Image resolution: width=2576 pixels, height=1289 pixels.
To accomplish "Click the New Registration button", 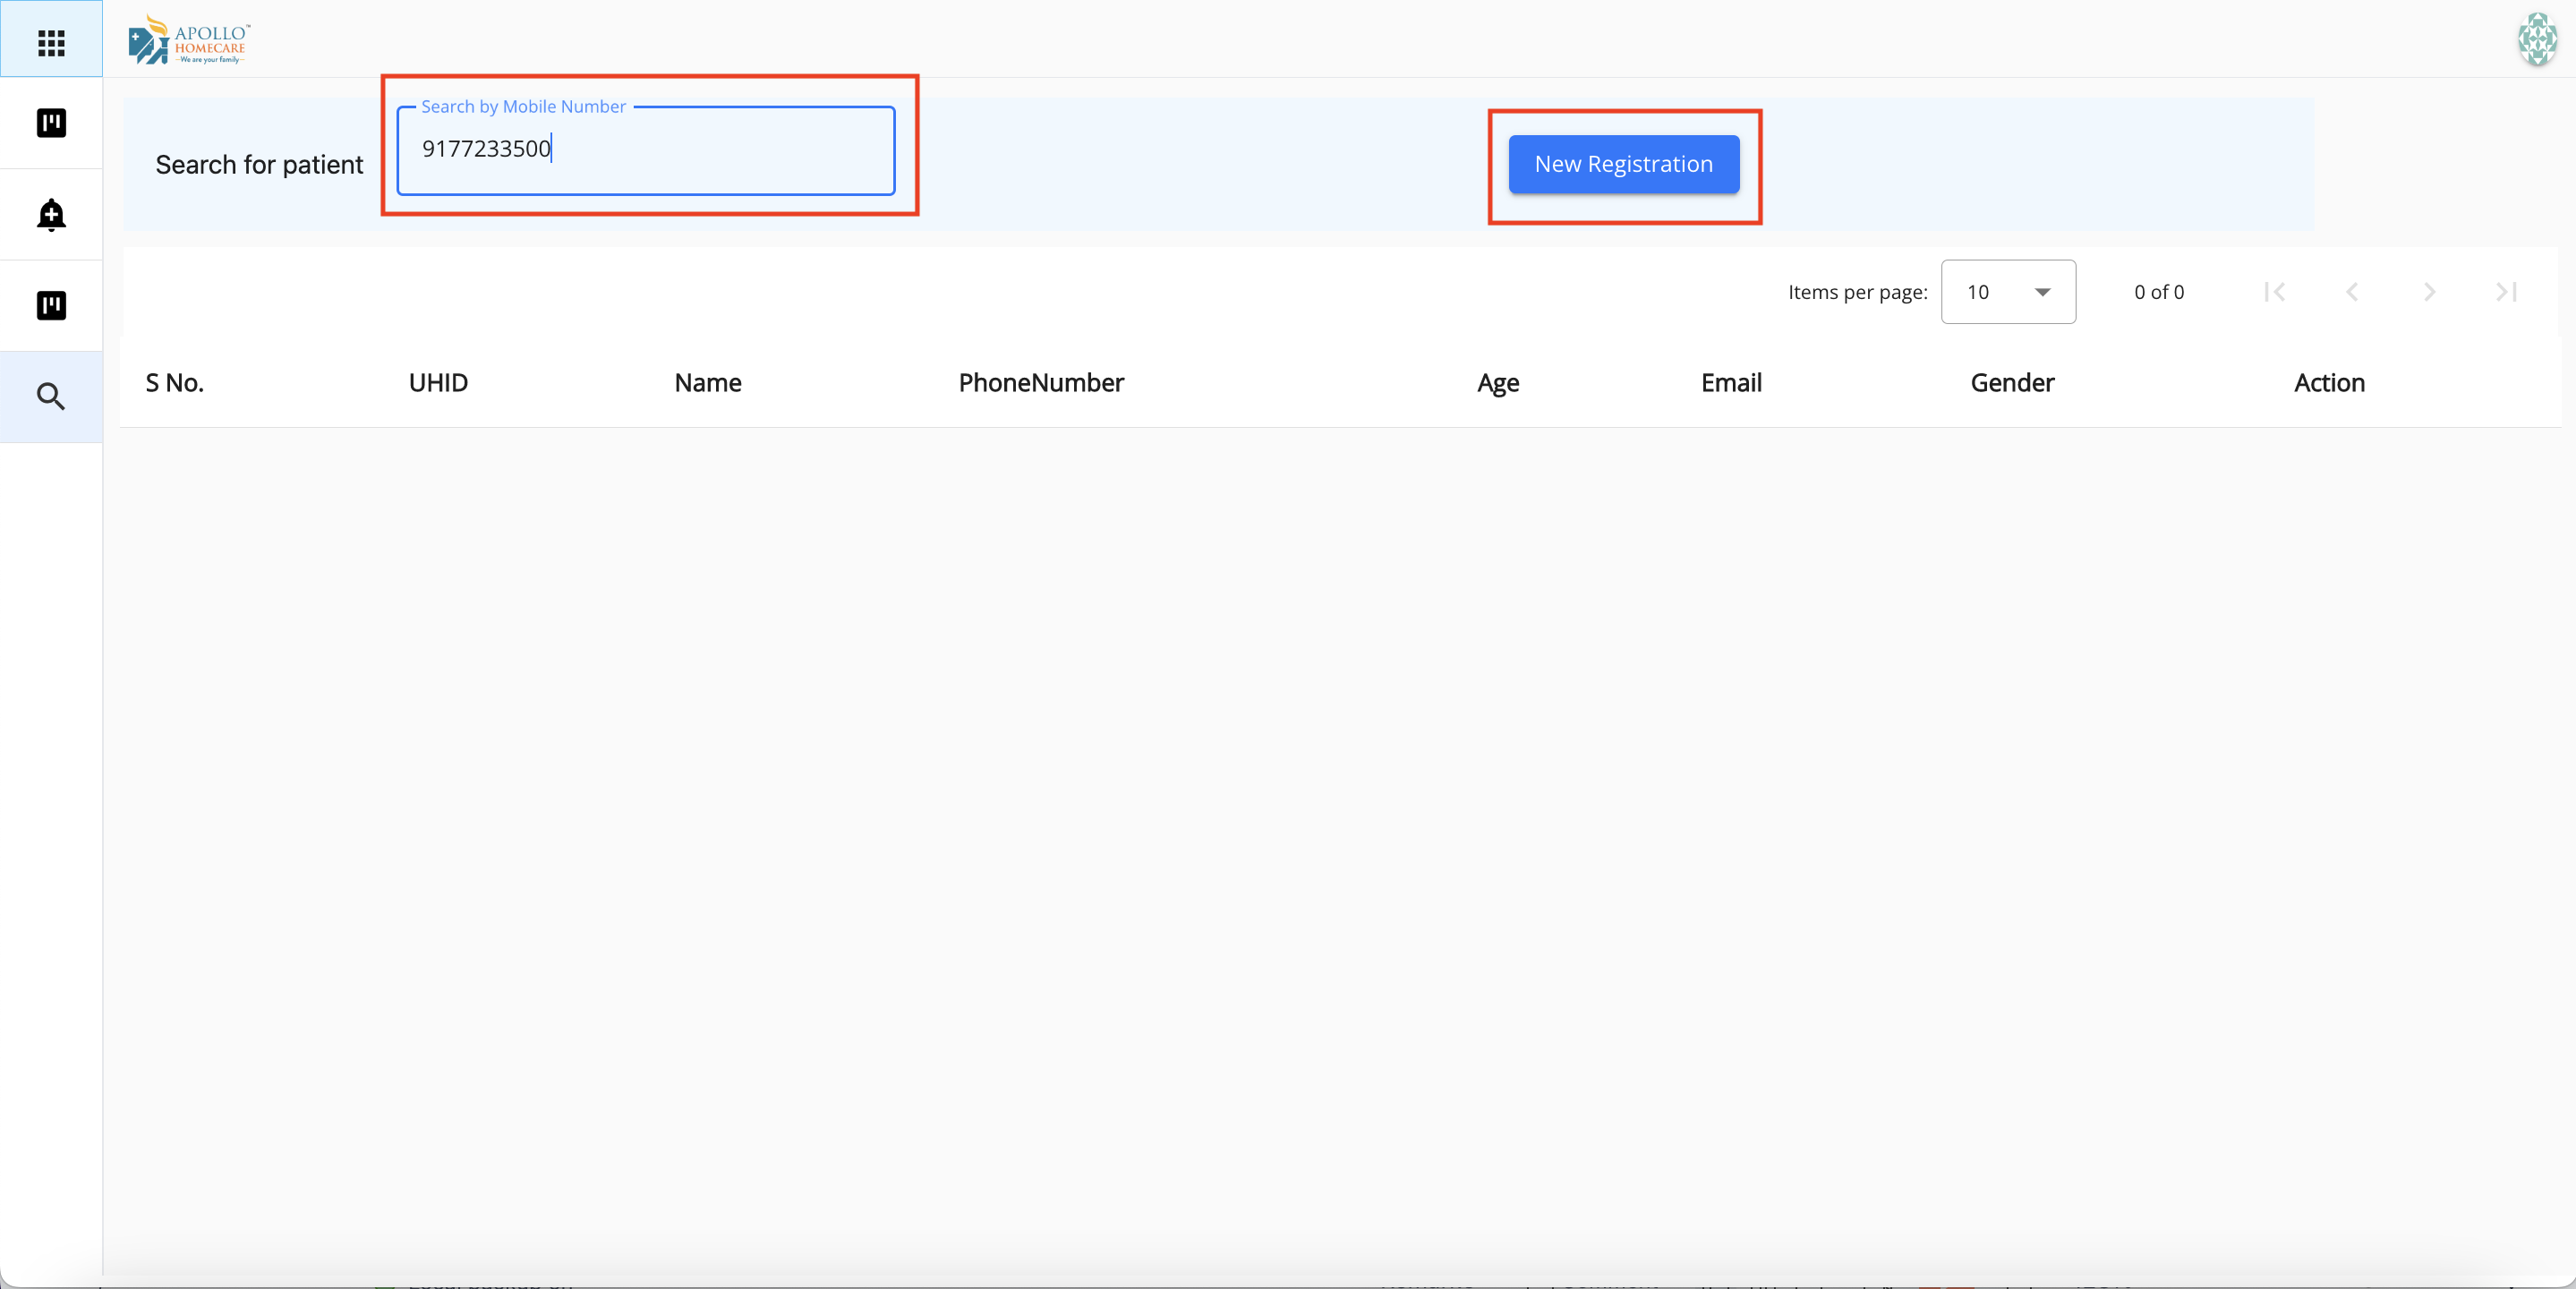I will tap(1623, 164).
